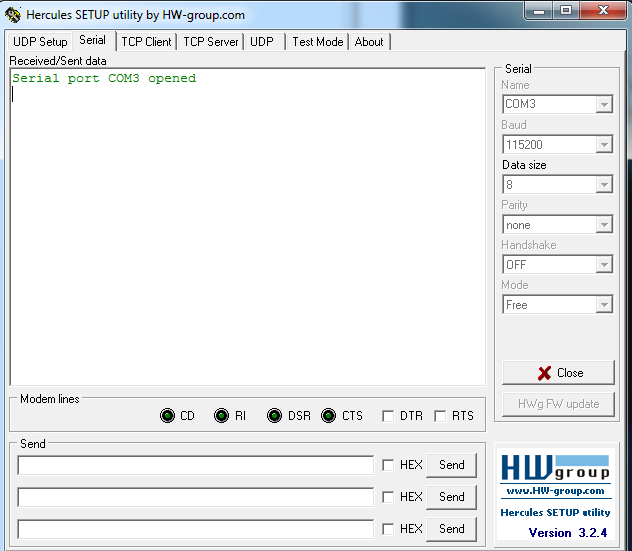Open the Mode dropdown showing Free

[x=558, y=305]
